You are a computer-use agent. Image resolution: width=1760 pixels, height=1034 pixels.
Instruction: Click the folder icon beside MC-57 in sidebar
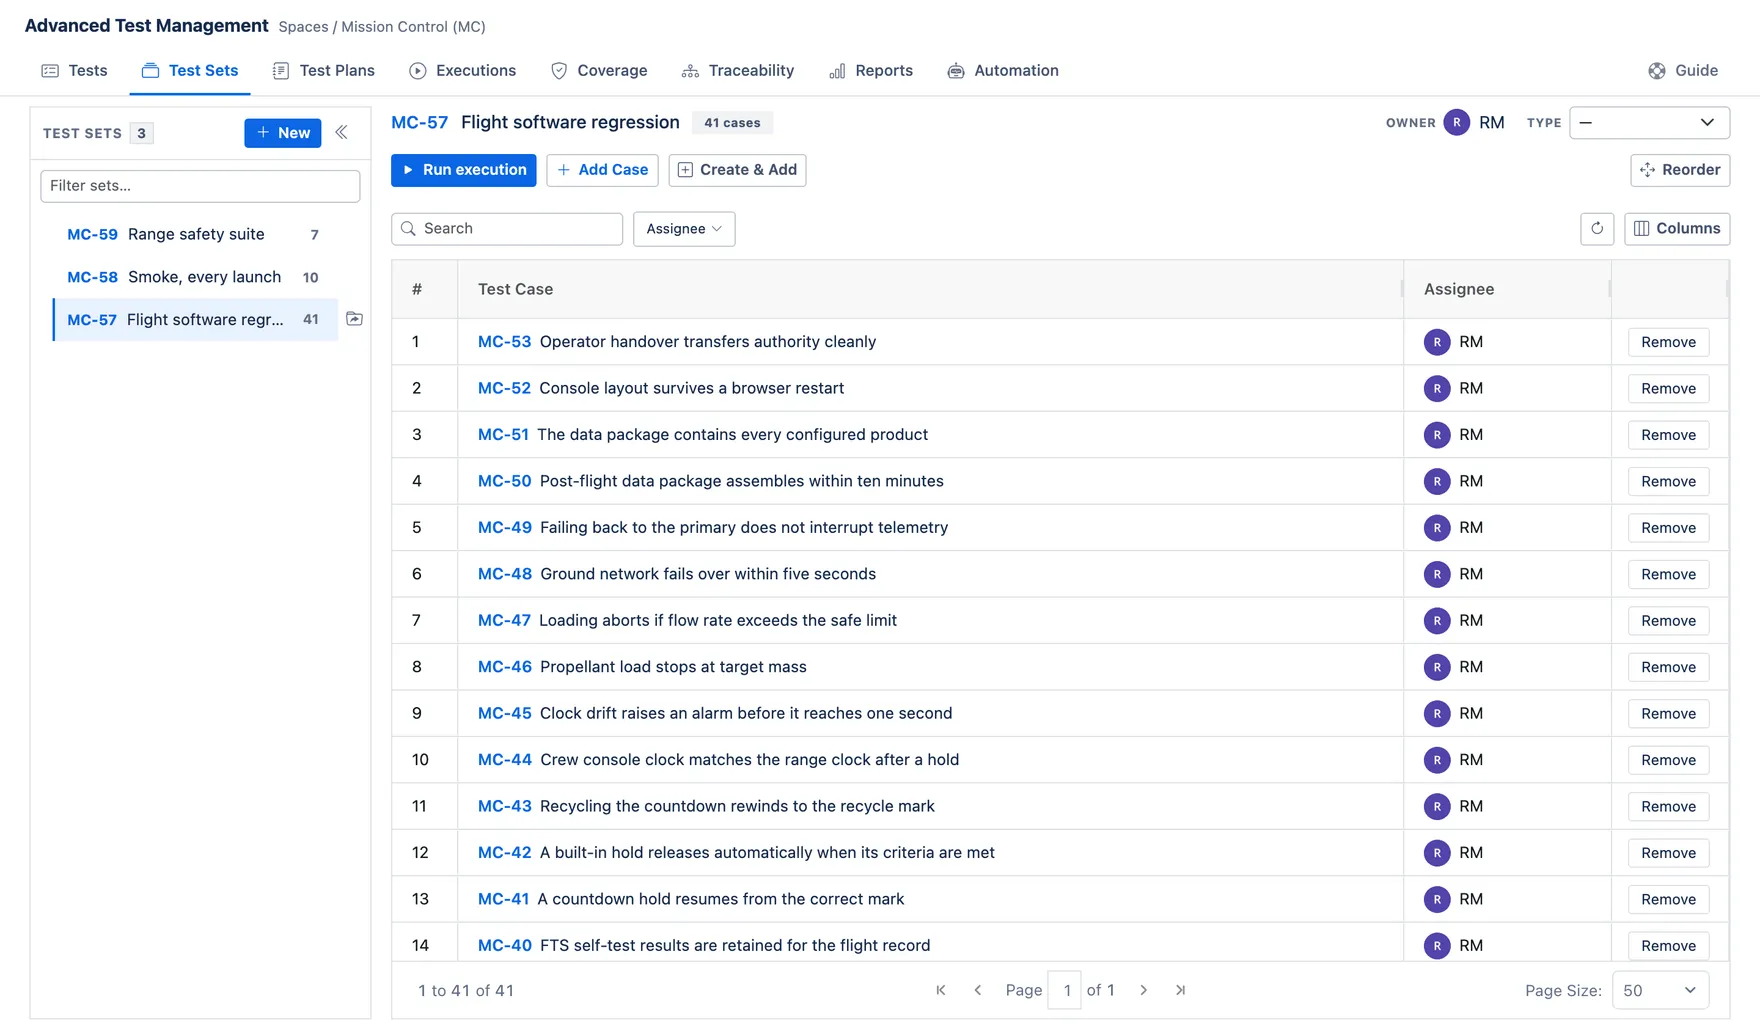tap(354, 319)
